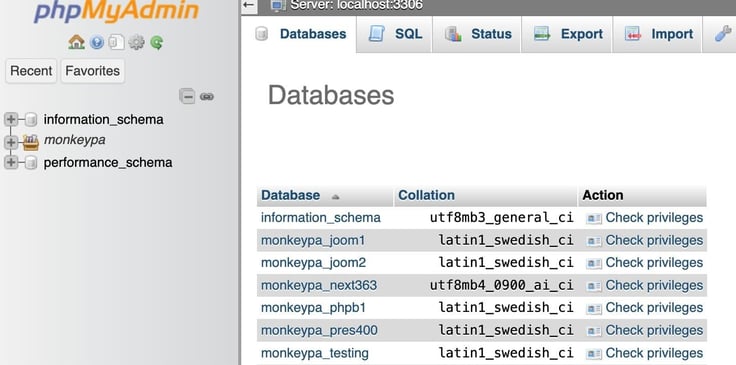Open monkeypa_joom2 database link
This screenshot has width=736, height=365.
tap(313, 263)
